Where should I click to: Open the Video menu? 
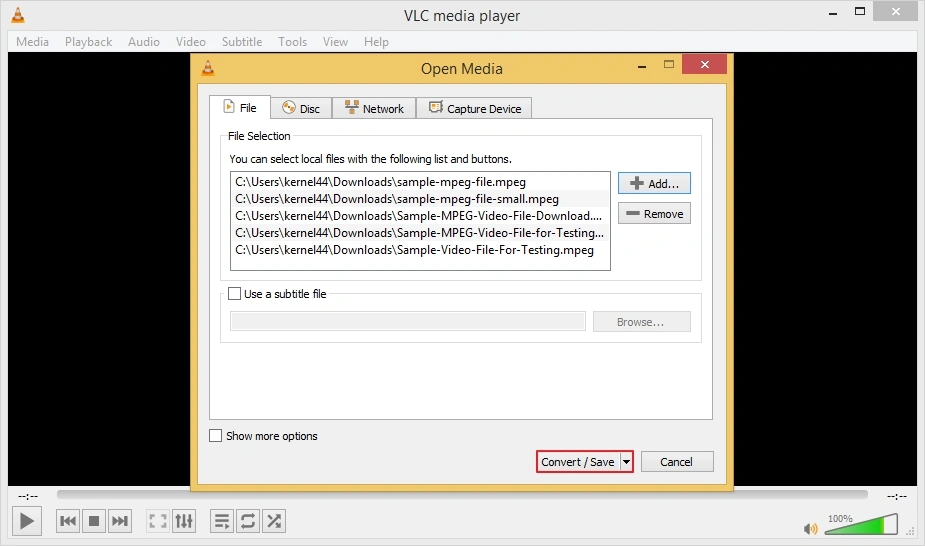tap(191, 42)
